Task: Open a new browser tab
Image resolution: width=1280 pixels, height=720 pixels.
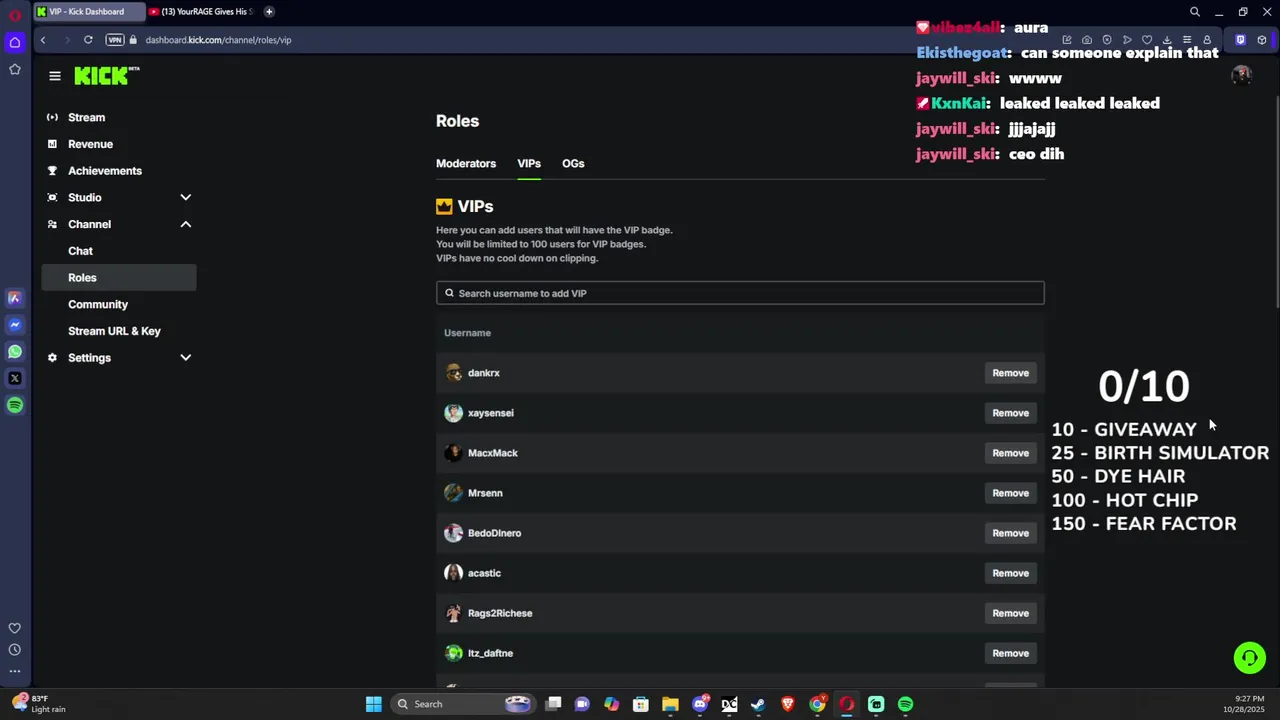Action: [269, 12]
